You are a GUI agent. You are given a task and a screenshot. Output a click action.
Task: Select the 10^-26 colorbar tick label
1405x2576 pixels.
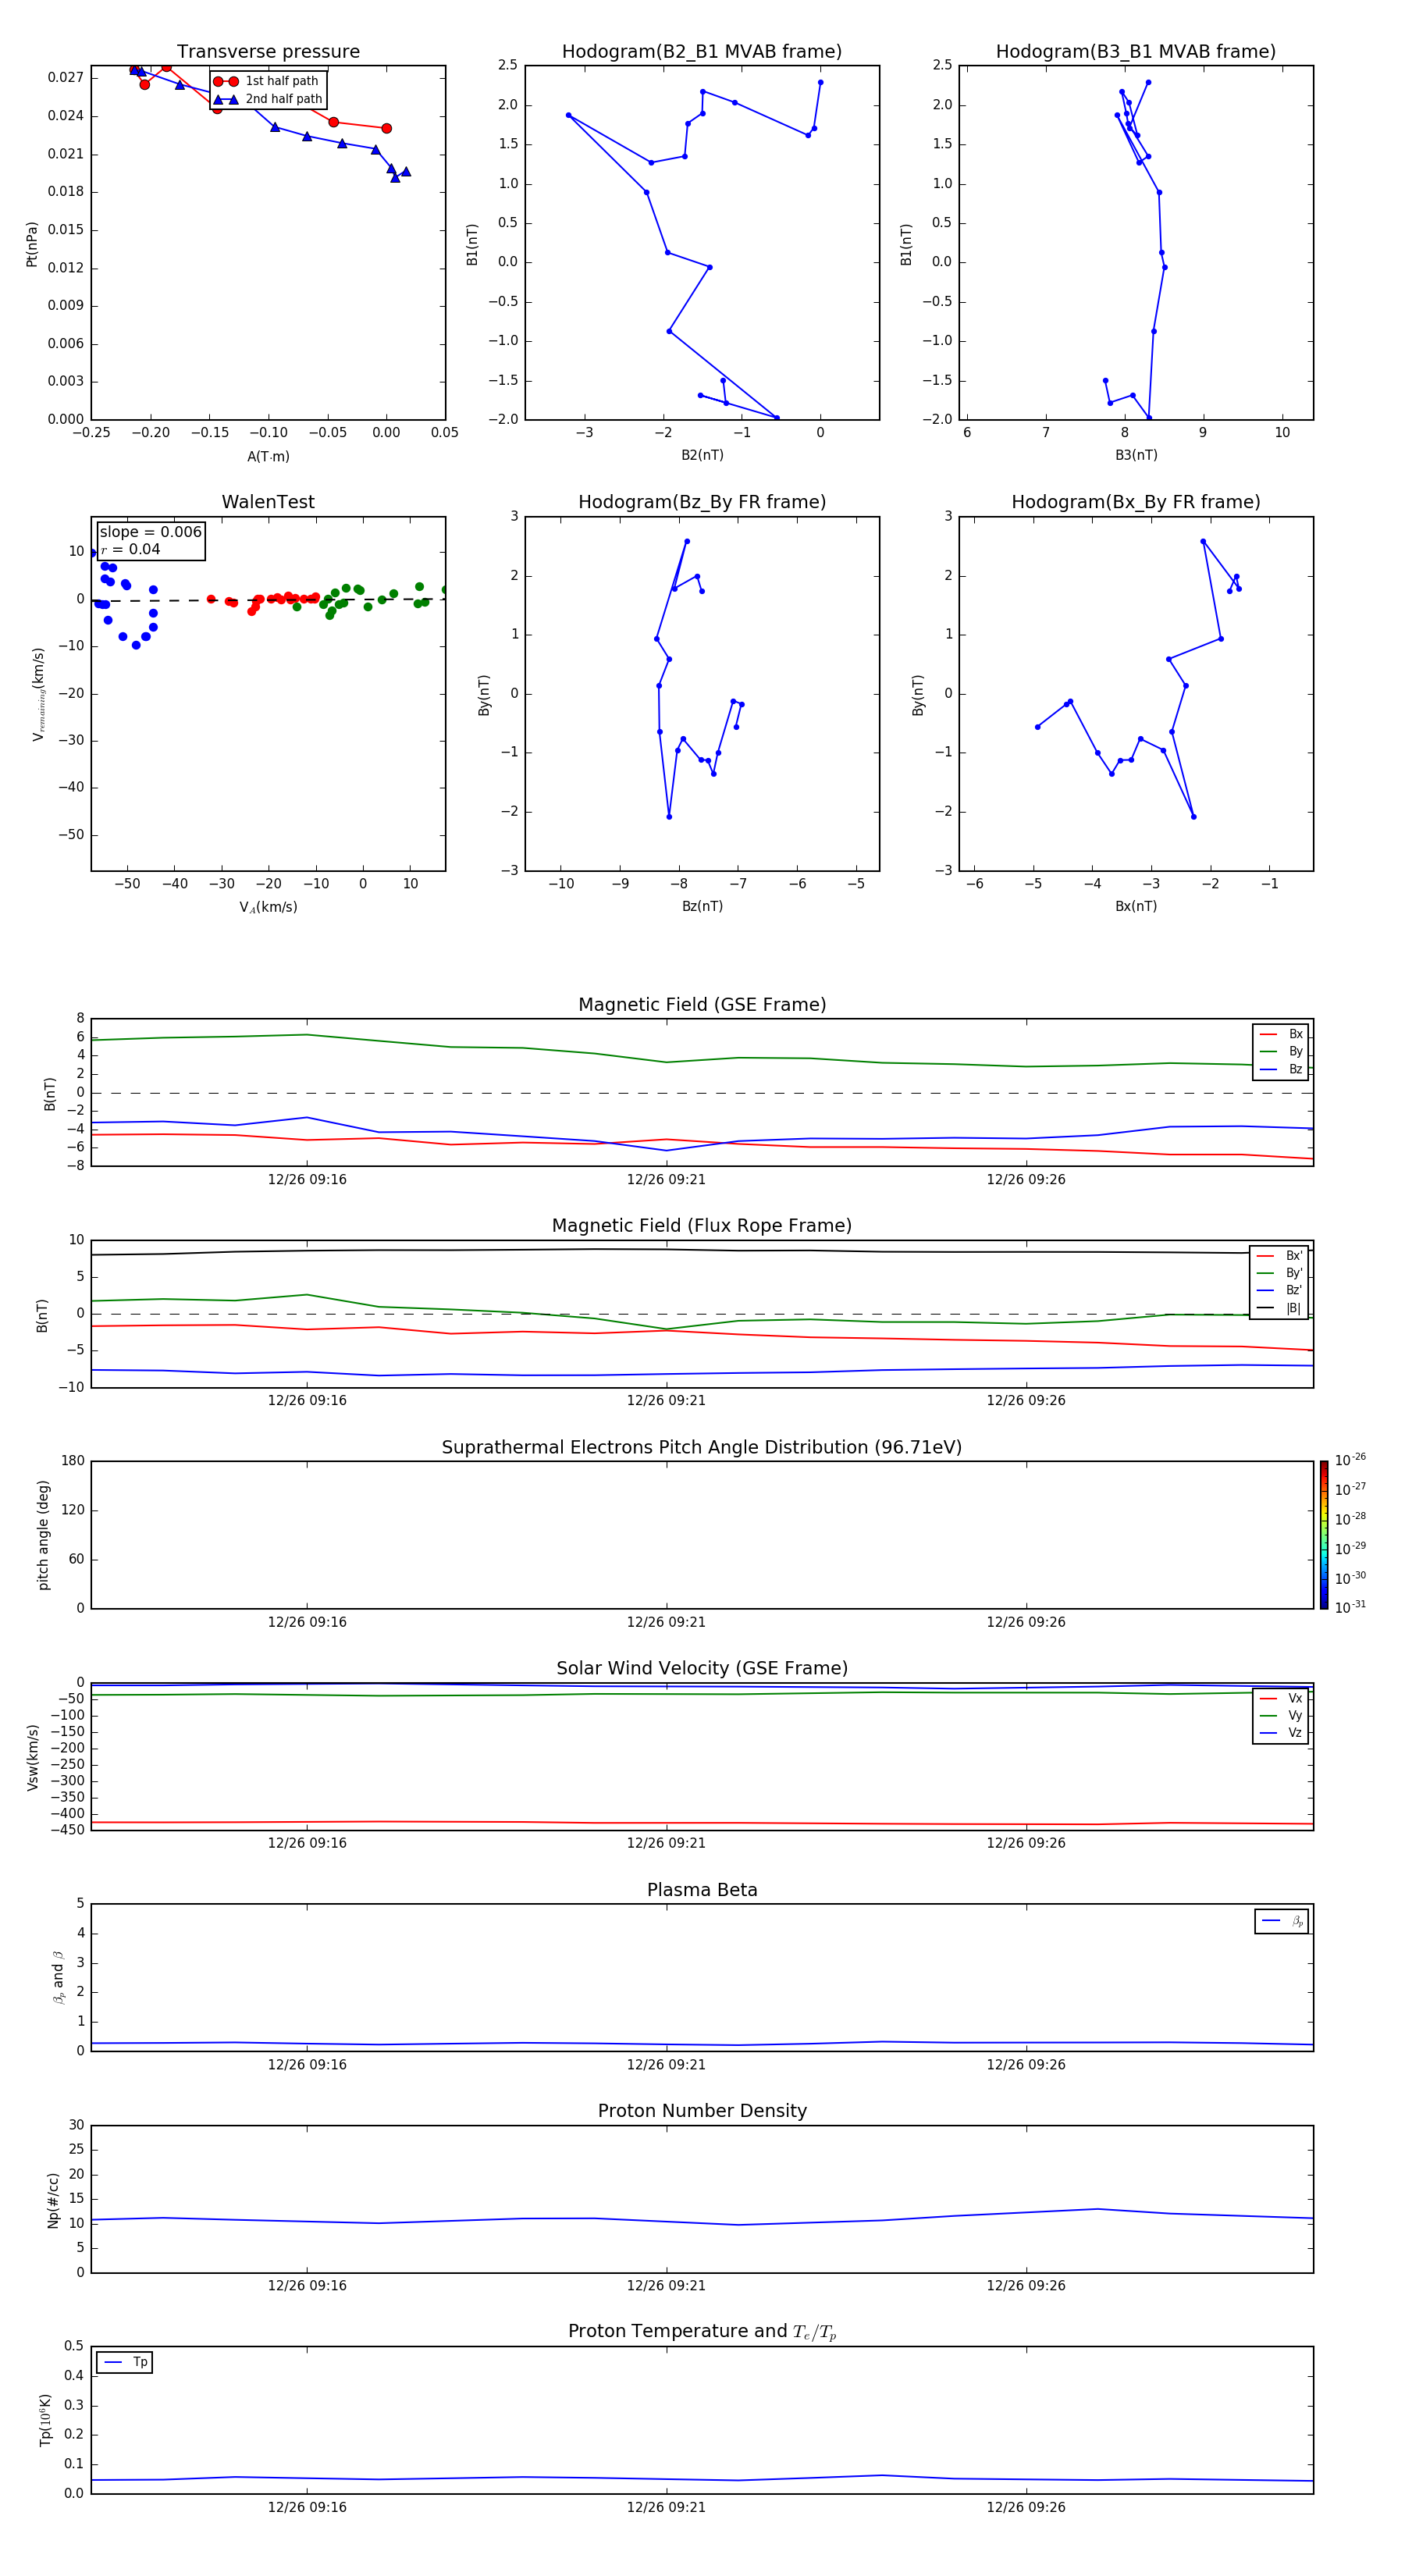pyautogui.click(x=1350, y=1461)
